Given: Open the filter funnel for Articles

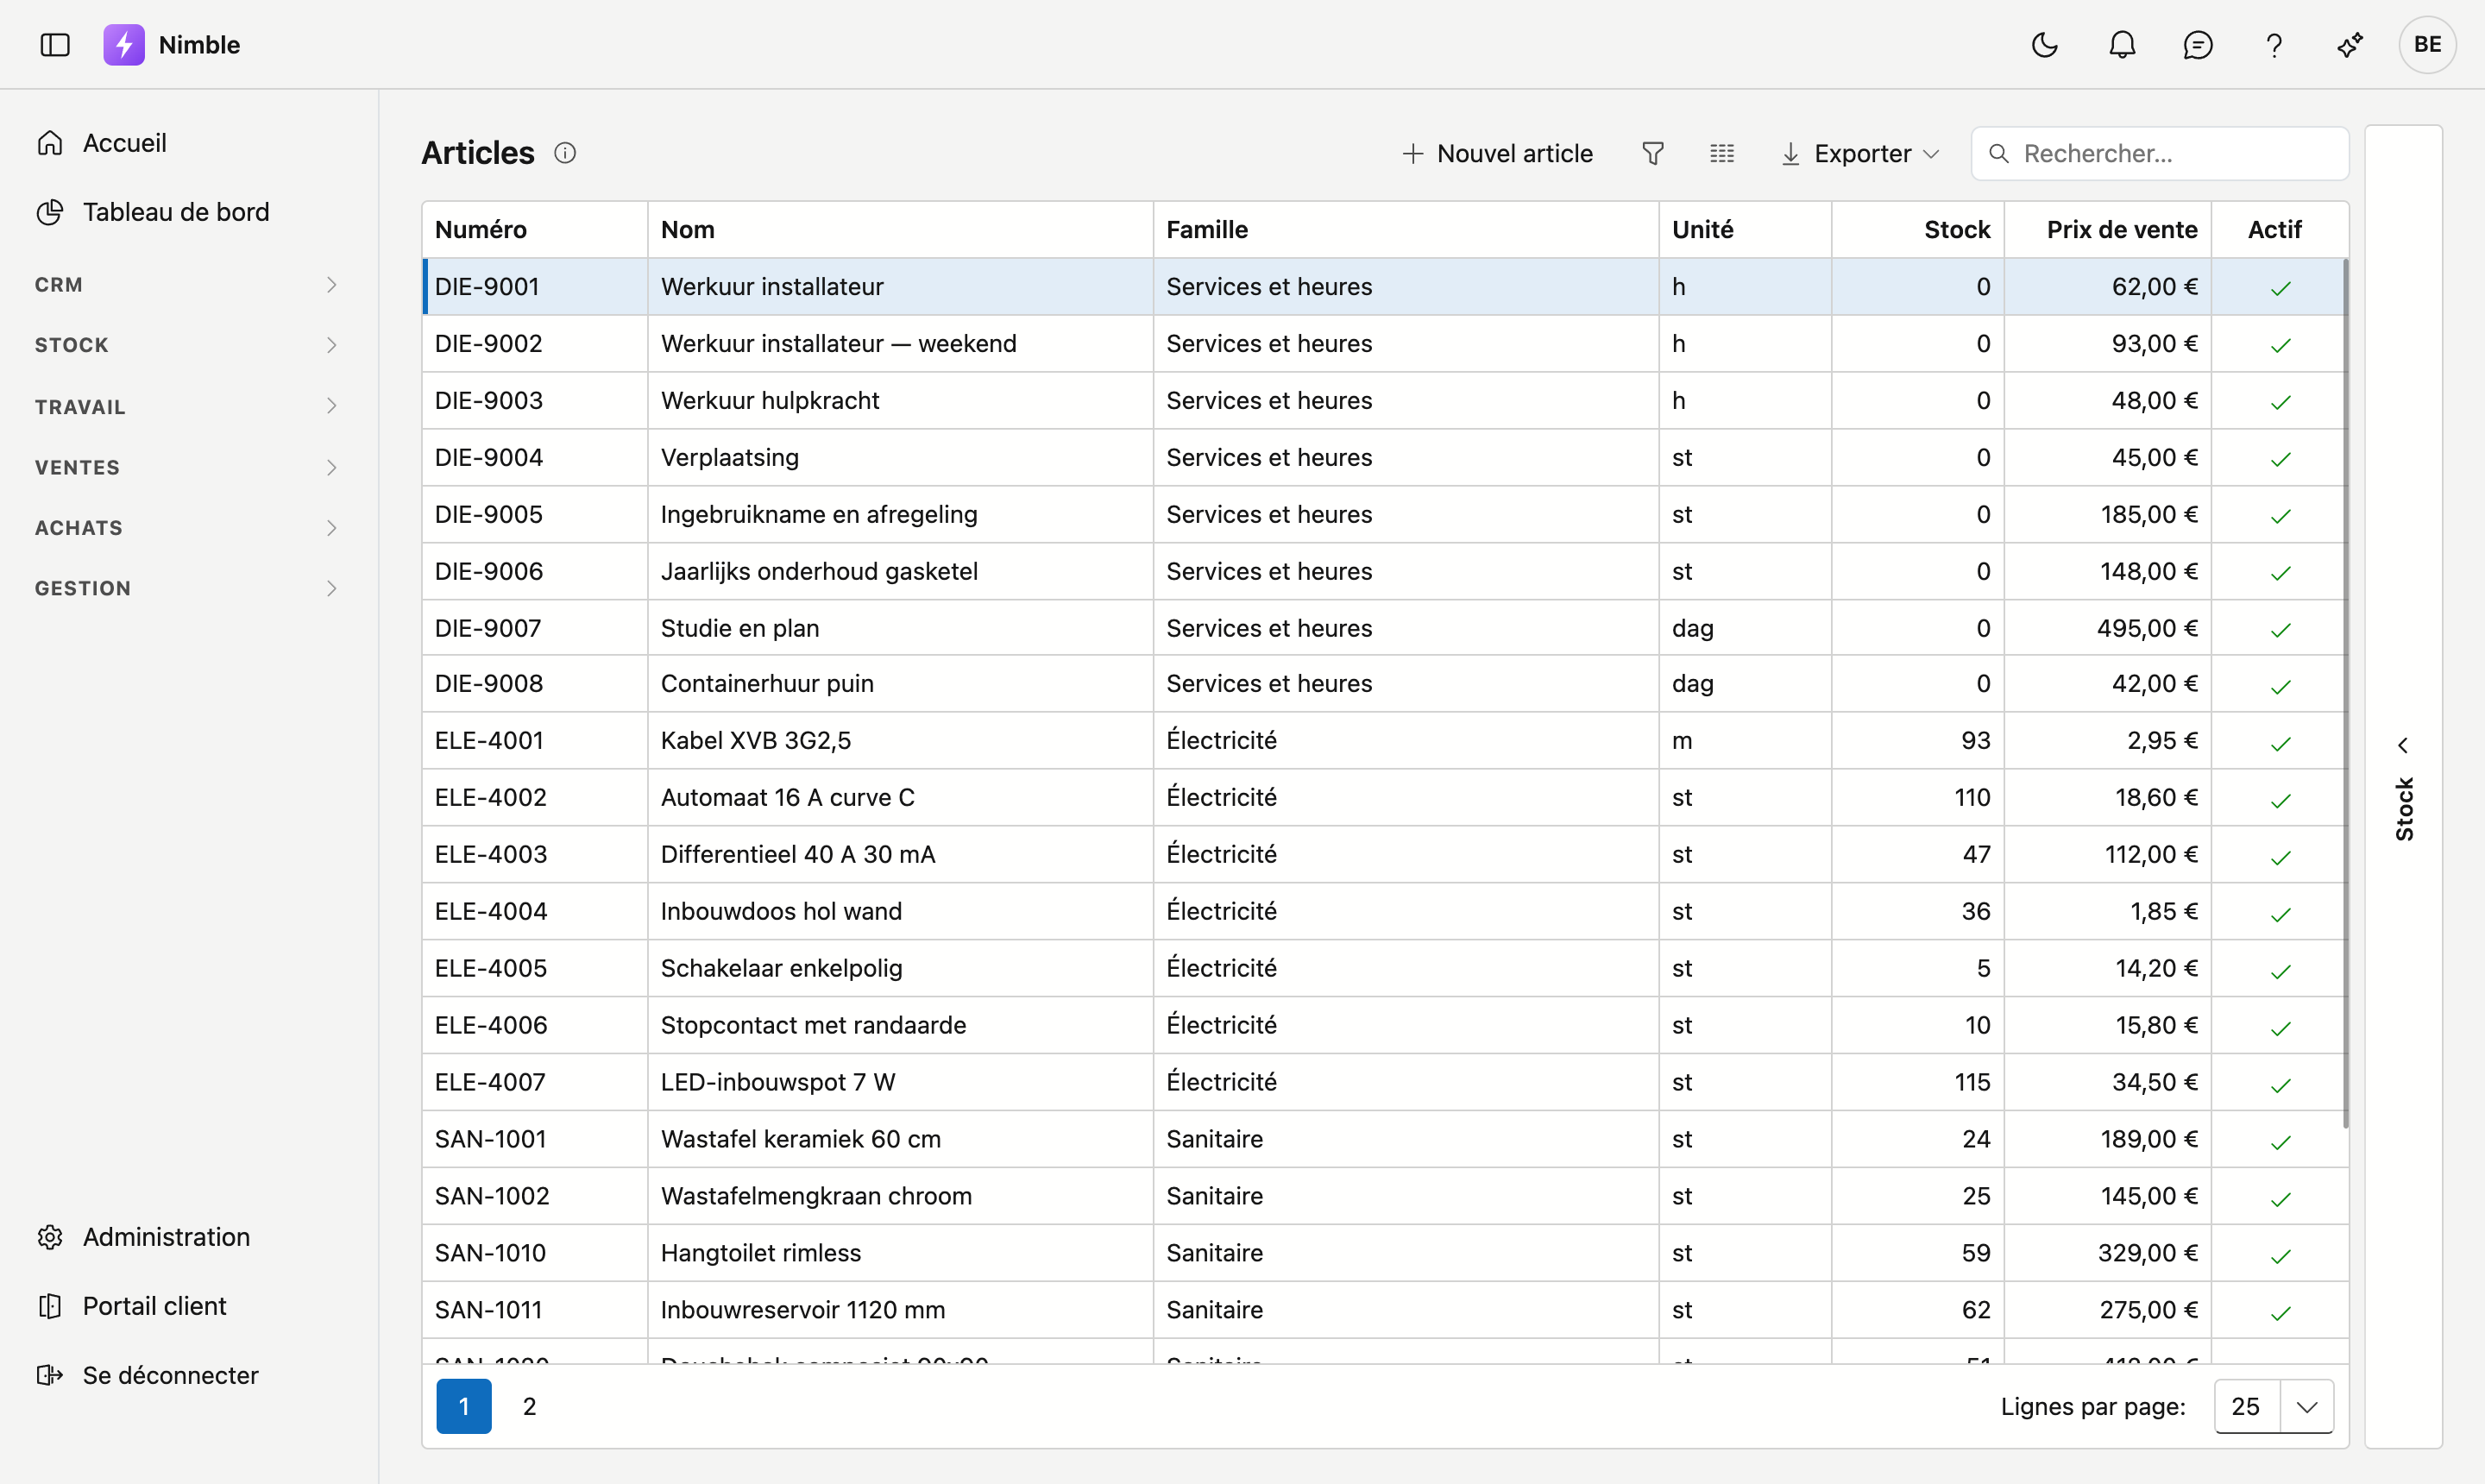Looking at the screenshot, I should [x=1653, y=153].
